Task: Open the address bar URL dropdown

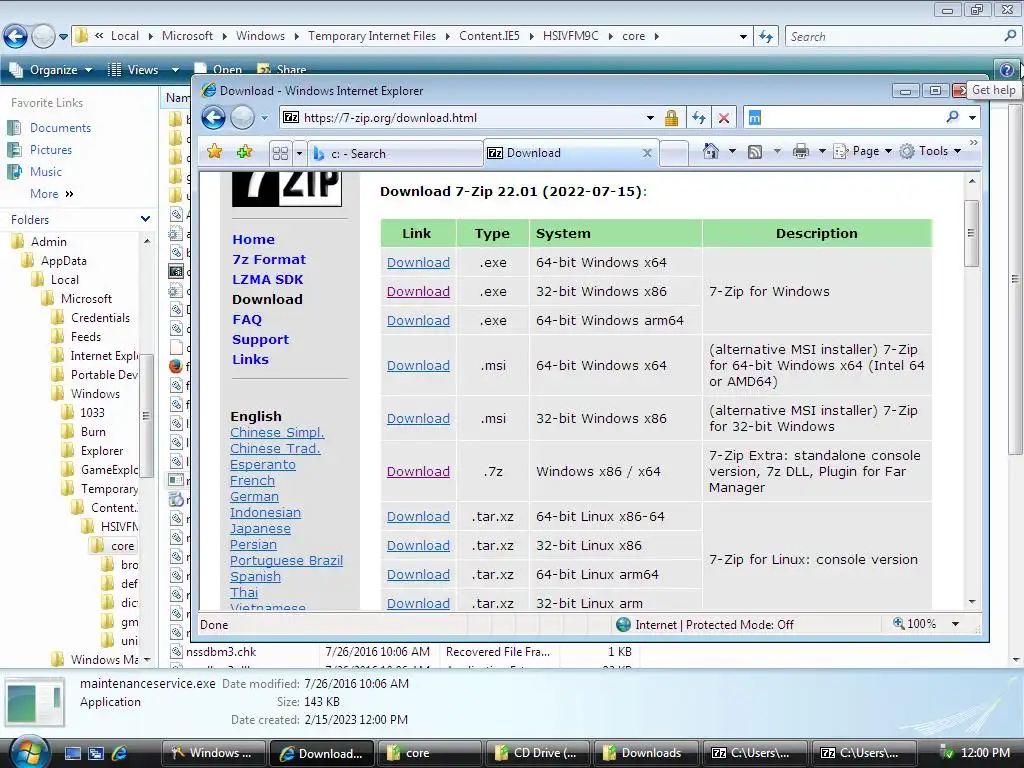Action: (x=650, y=118)
